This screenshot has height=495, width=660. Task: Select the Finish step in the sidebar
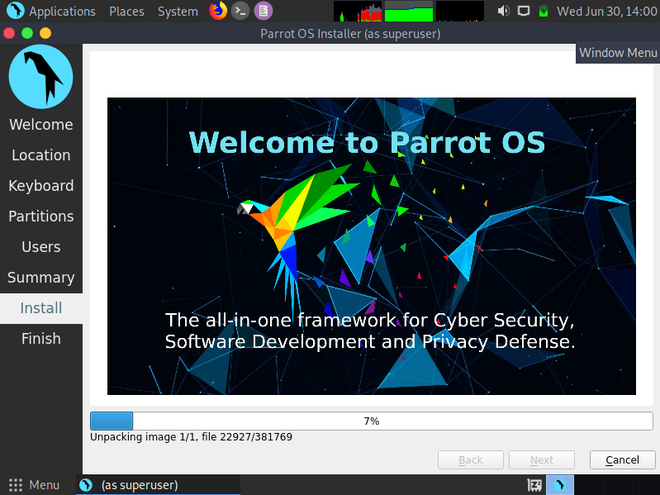pos(41,338)
